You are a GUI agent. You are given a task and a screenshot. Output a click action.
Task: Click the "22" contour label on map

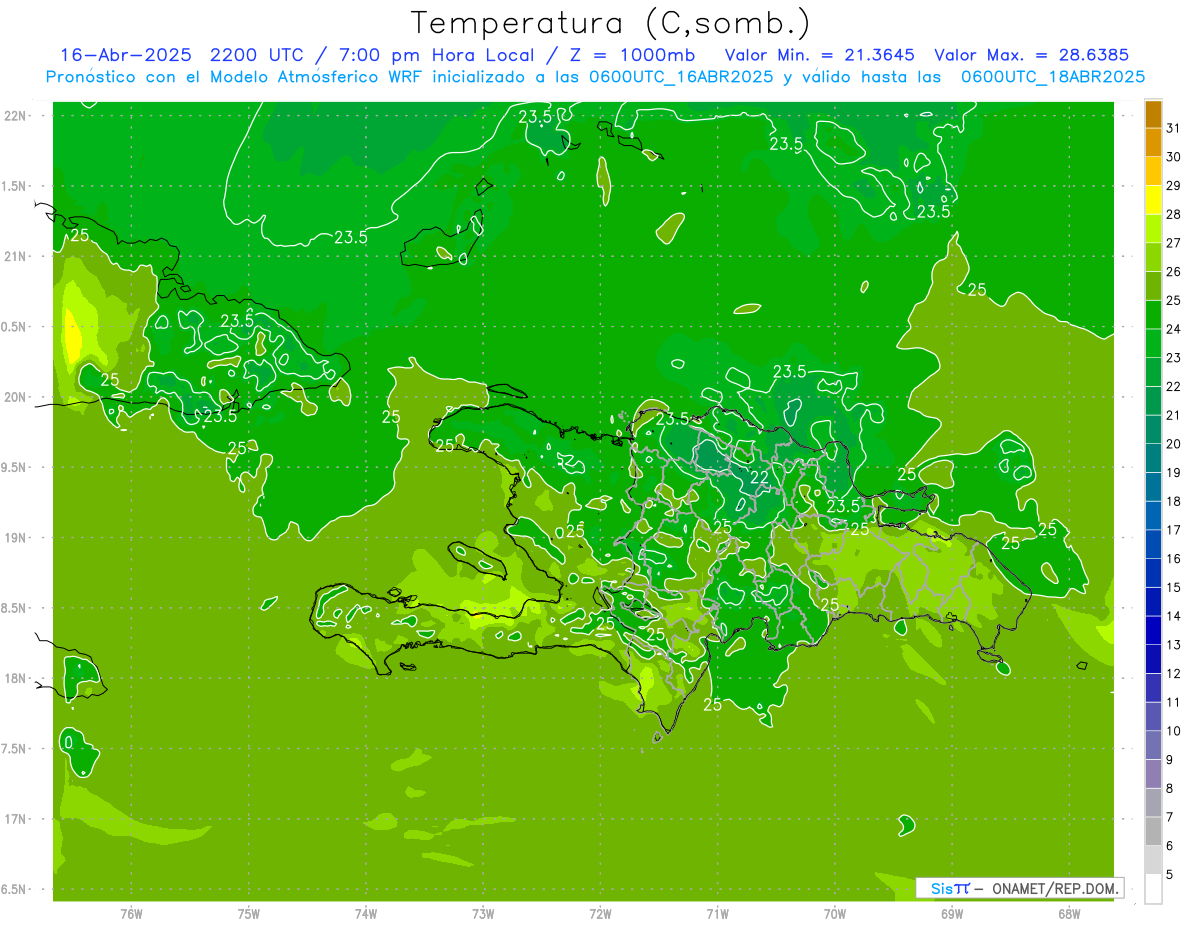click(760, 477)
